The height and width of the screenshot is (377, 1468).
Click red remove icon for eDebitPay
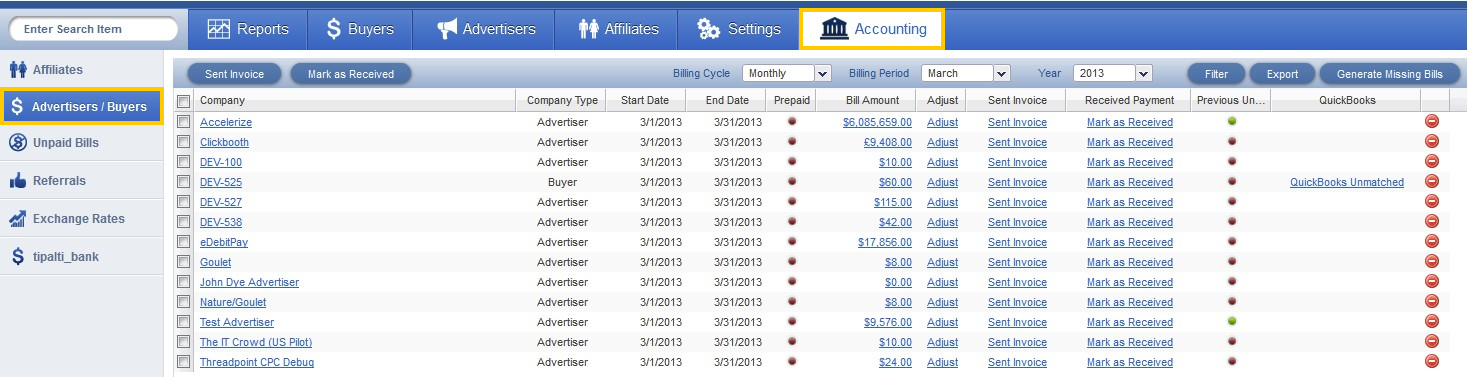(x=1431, y=242)
